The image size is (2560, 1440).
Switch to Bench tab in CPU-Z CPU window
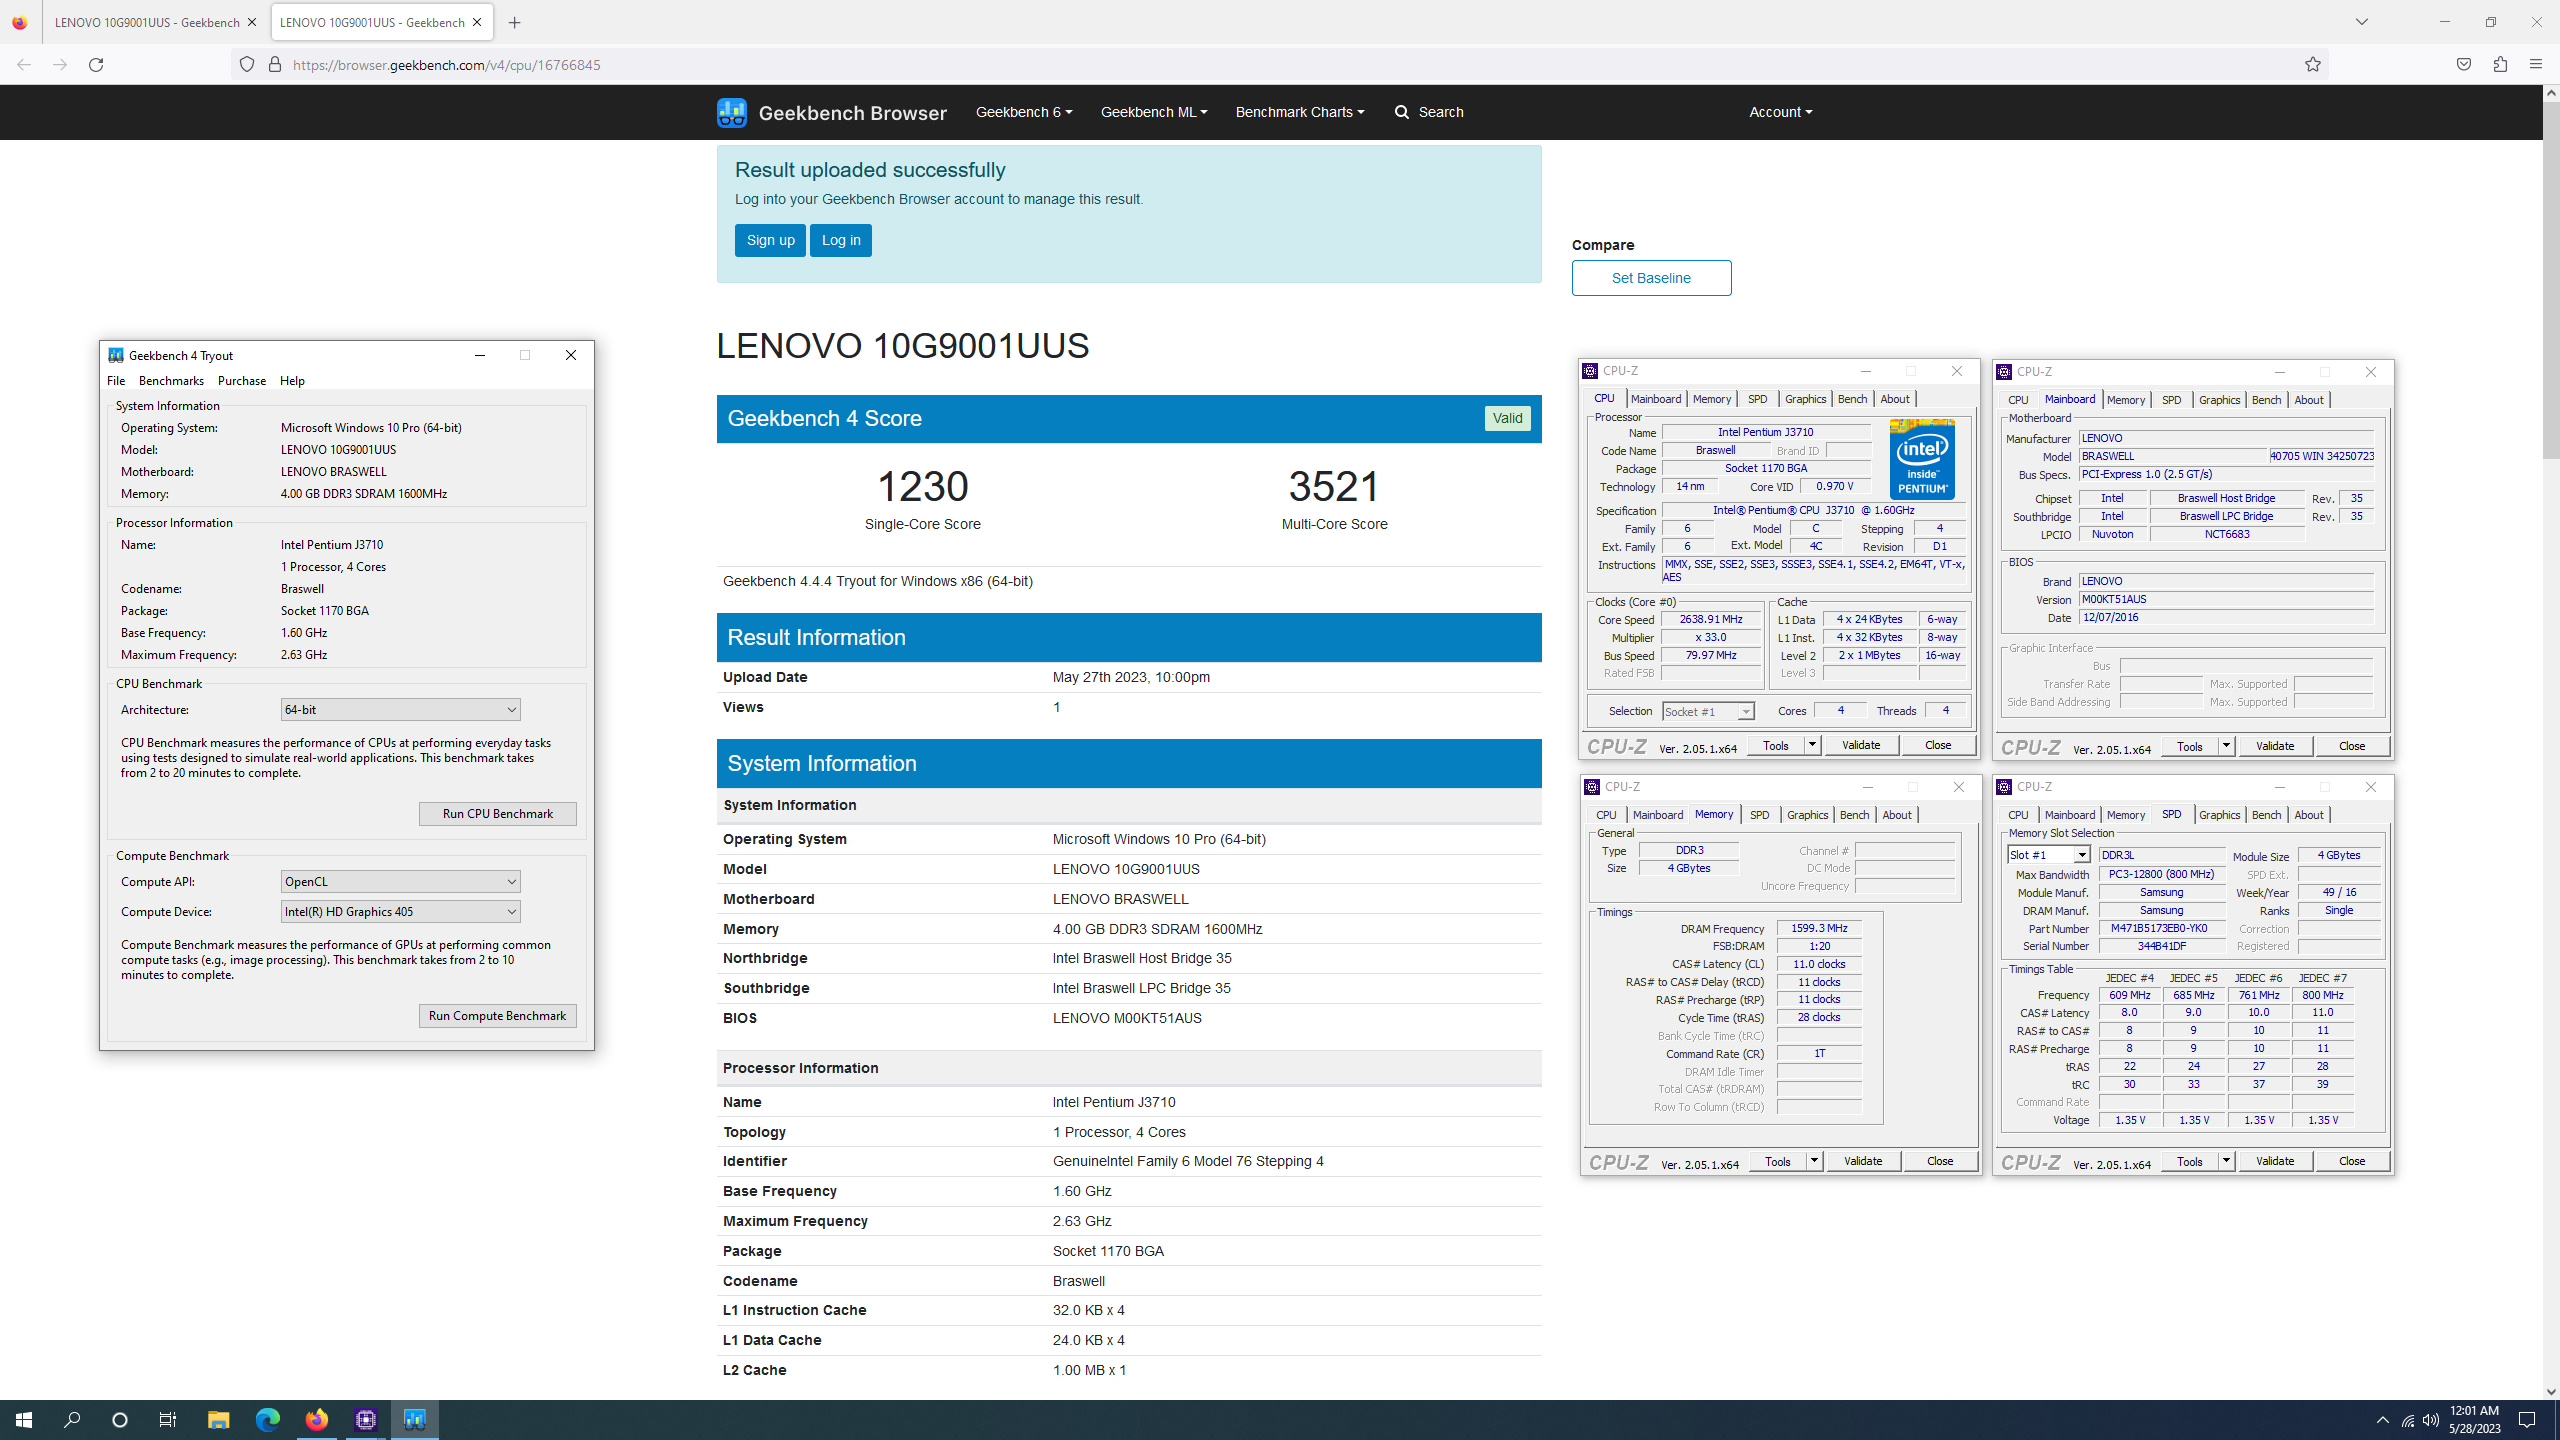click(x=1852, y=399)
